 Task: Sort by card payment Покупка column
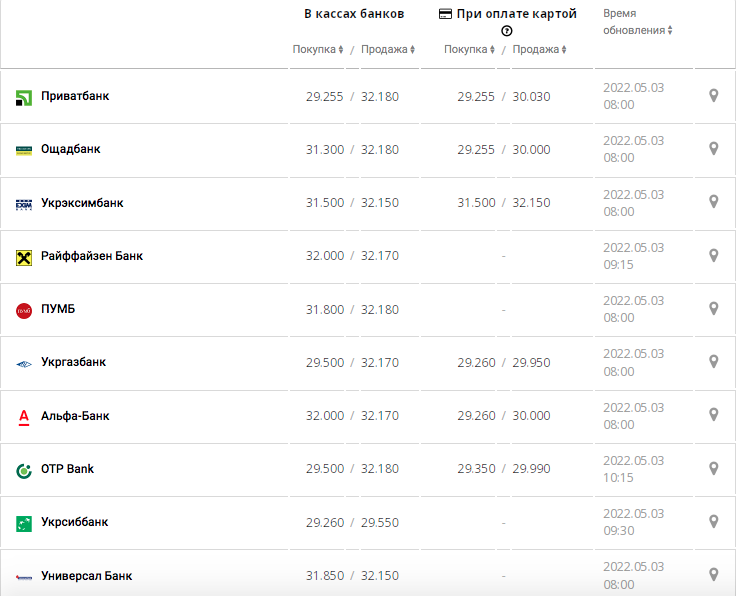click(470, 49)
